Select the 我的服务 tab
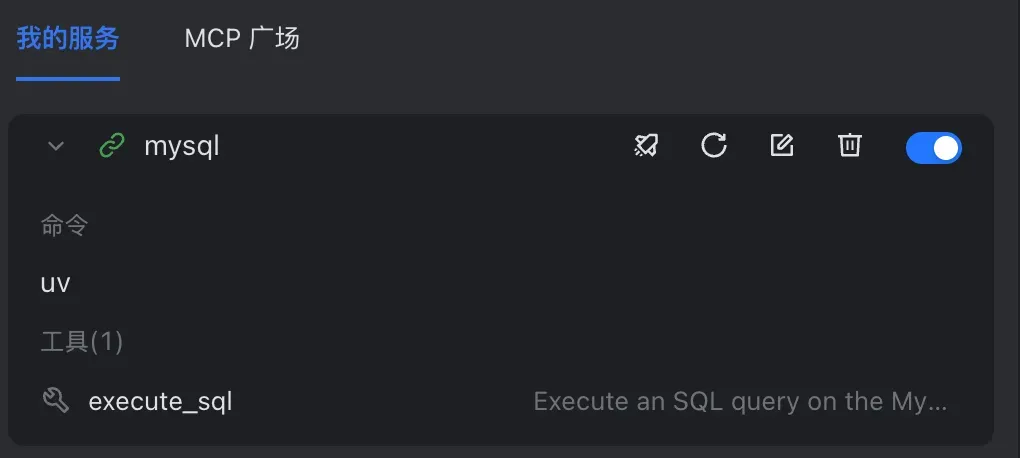Screen dimensions: 1020x458 (68, 38)
